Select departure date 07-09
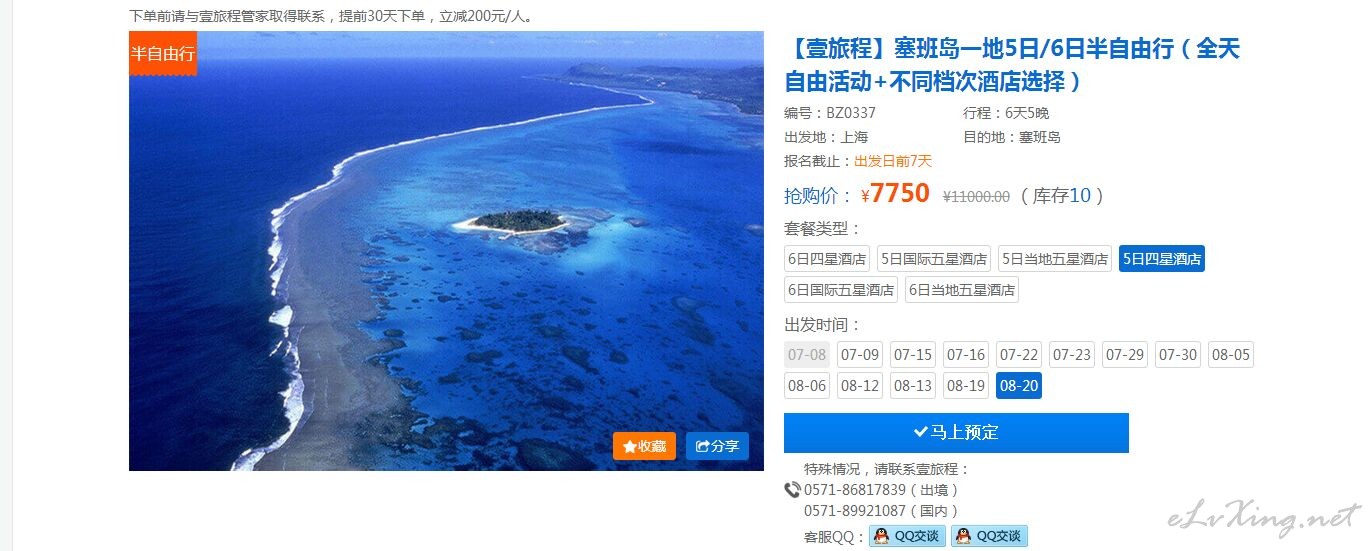This screenshot has width=1372, height=551. pyautogui.click(x=860, y=354)
